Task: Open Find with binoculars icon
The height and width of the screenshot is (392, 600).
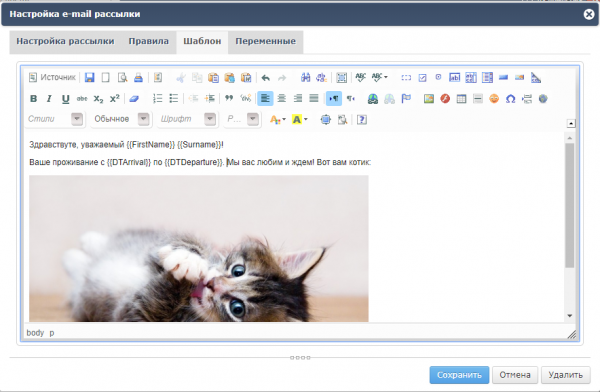Action: tap(305, 78)
